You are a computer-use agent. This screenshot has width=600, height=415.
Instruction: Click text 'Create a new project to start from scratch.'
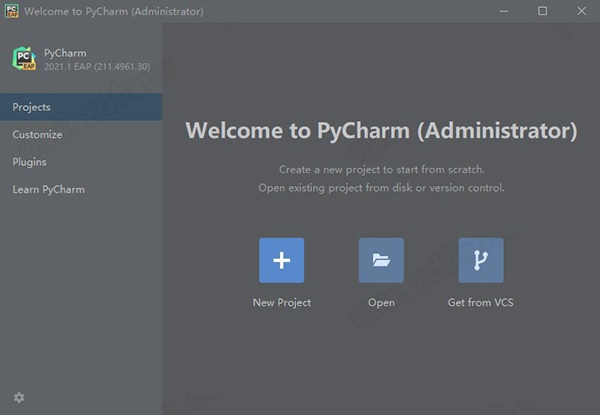pos(382,169)
